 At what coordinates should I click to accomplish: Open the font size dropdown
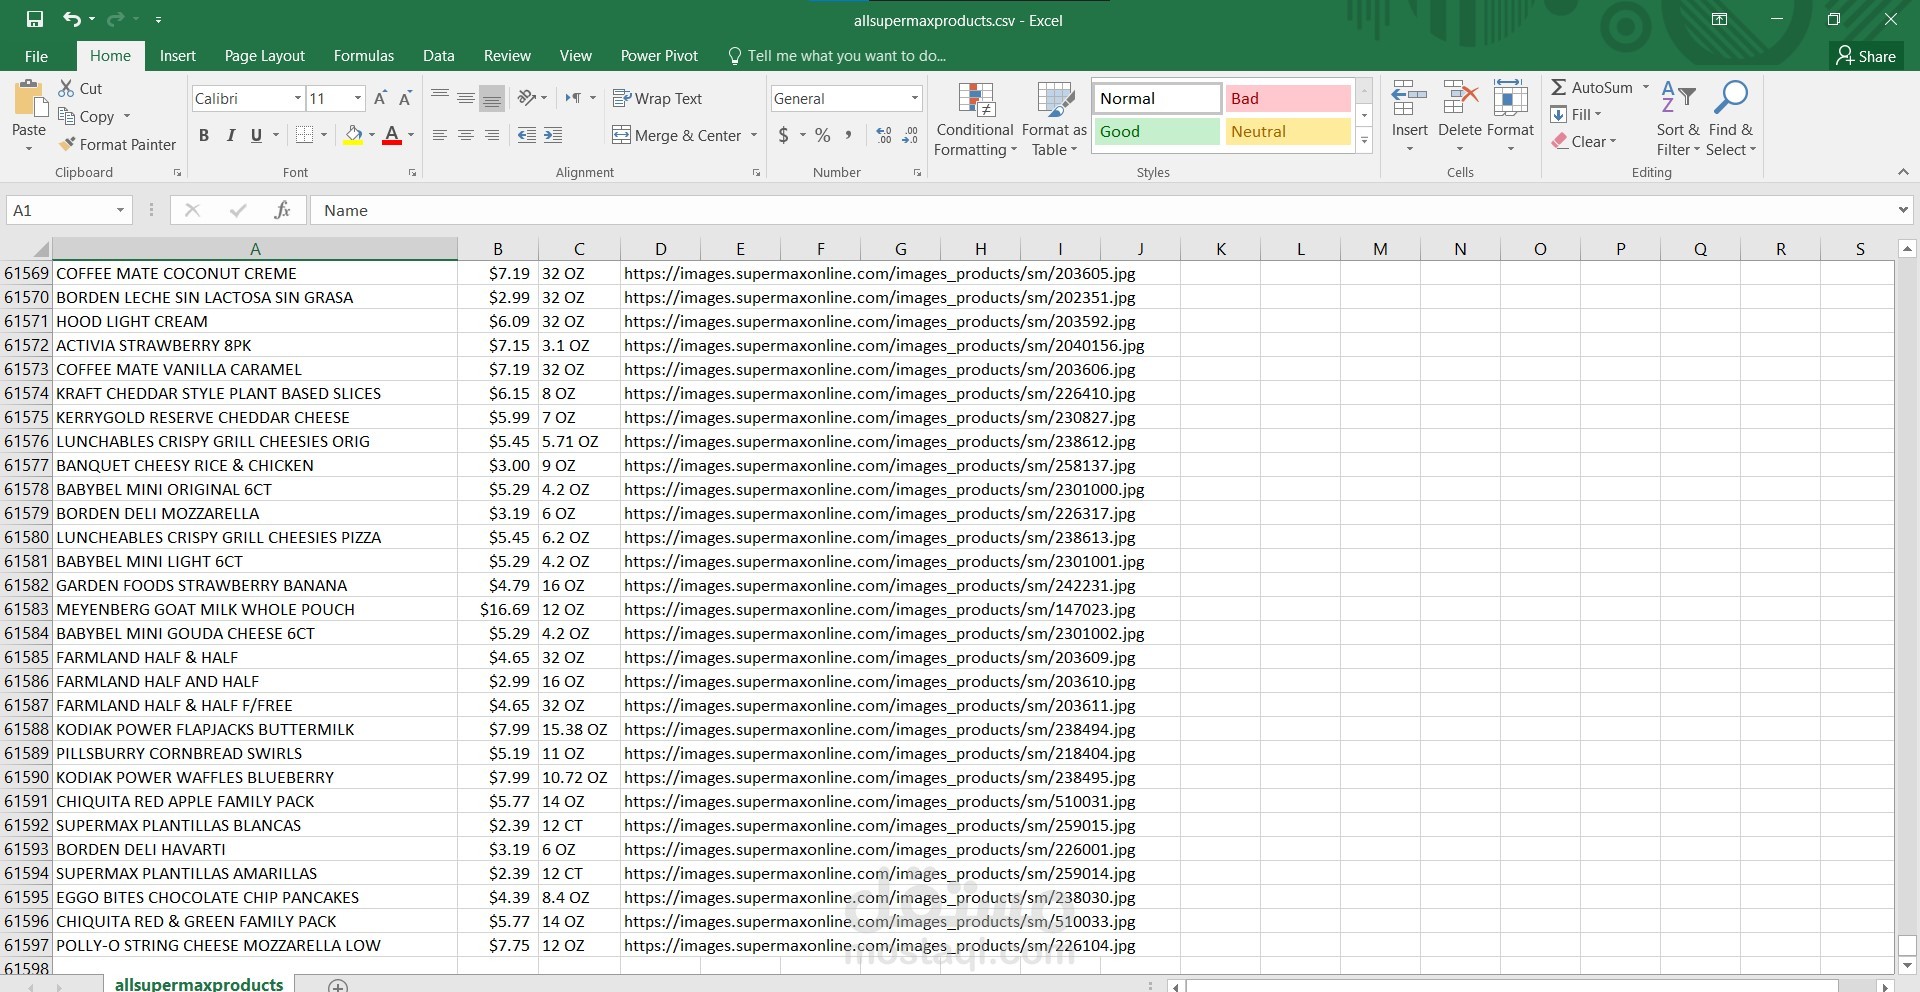[357, 98]
